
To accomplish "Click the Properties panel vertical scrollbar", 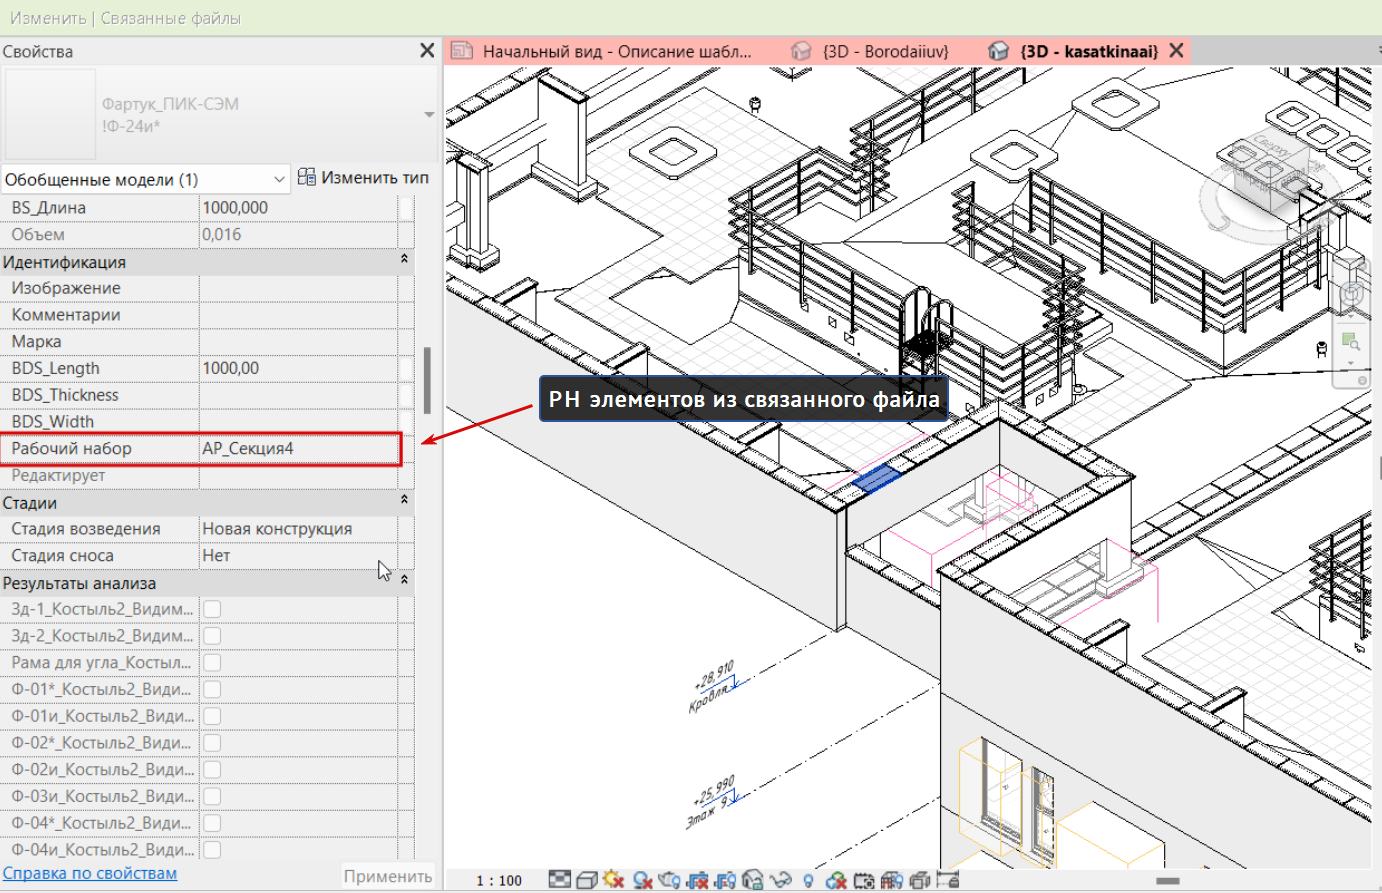I will click(427, 380).
